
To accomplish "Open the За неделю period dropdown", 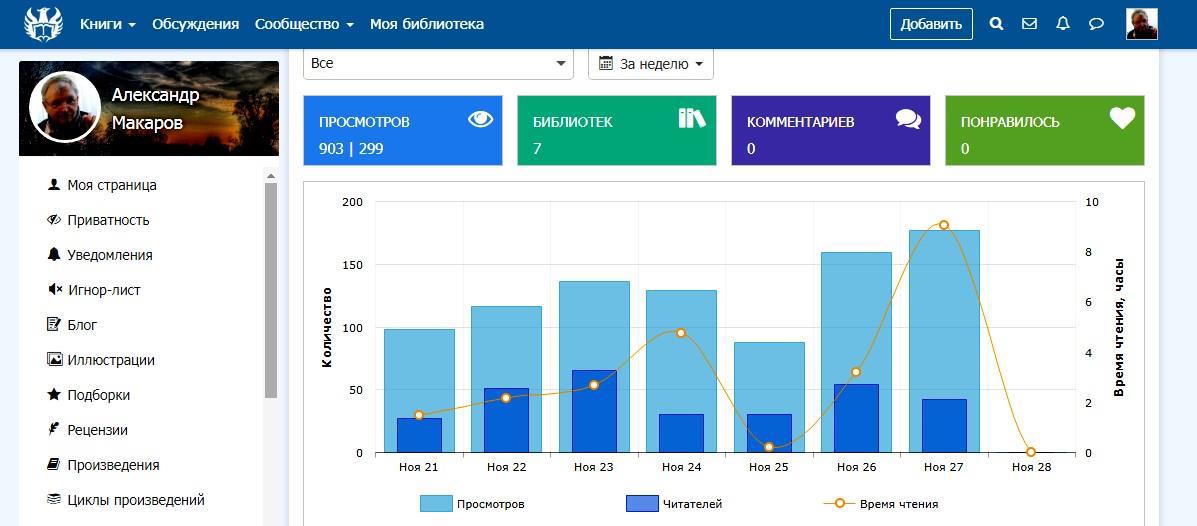I will [x=651, y=63].
